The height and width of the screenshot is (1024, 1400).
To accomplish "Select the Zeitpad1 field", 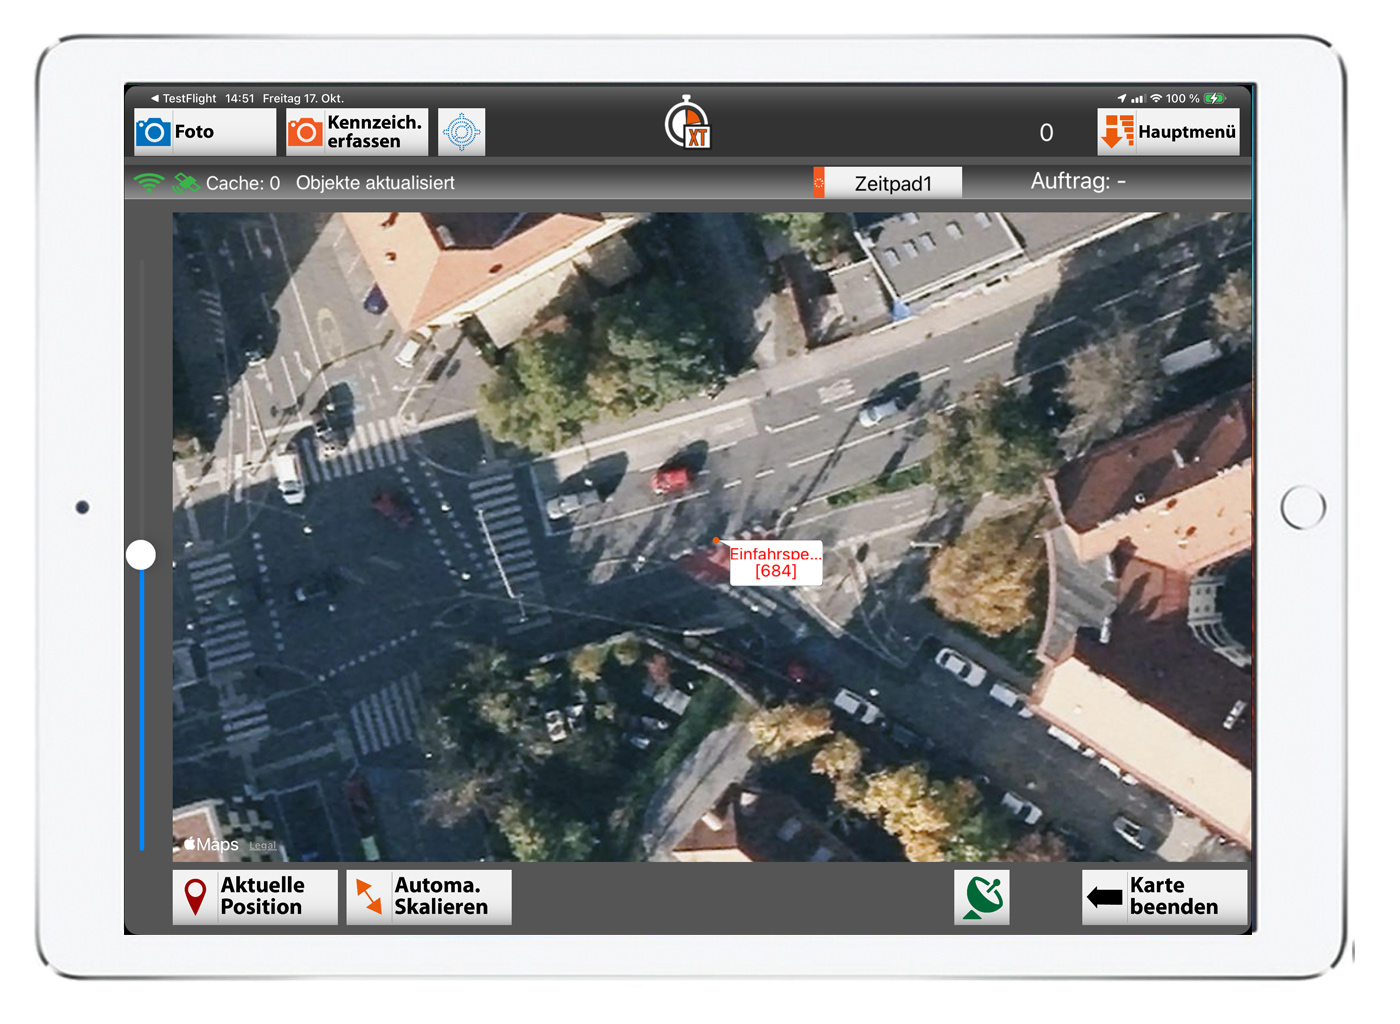I will 893,183.
